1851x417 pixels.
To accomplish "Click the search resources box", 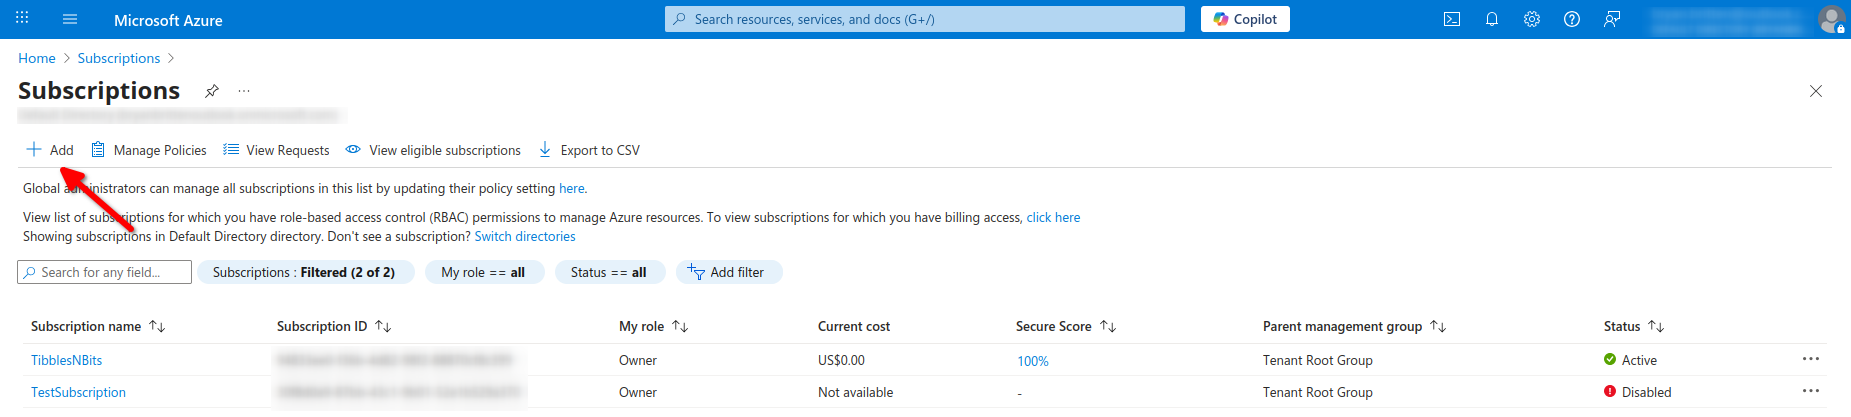I will pos(925,19).
